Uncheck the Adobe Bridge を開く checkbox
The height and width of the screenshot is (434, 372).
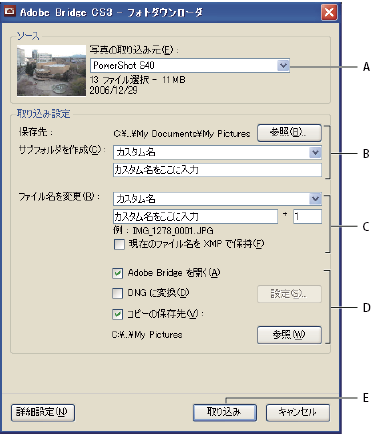click(118, 273)
